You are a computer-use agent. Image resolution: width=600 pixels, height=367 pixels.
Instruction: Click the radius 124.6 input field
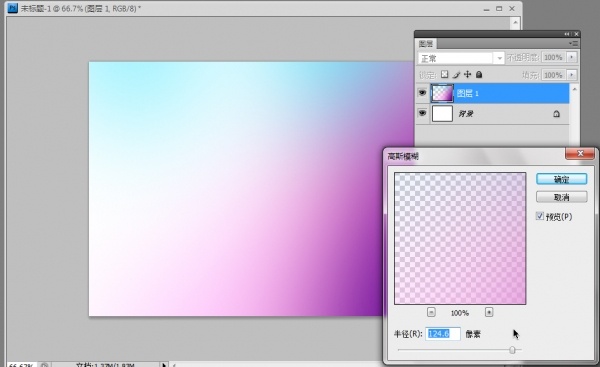point(443,334)
